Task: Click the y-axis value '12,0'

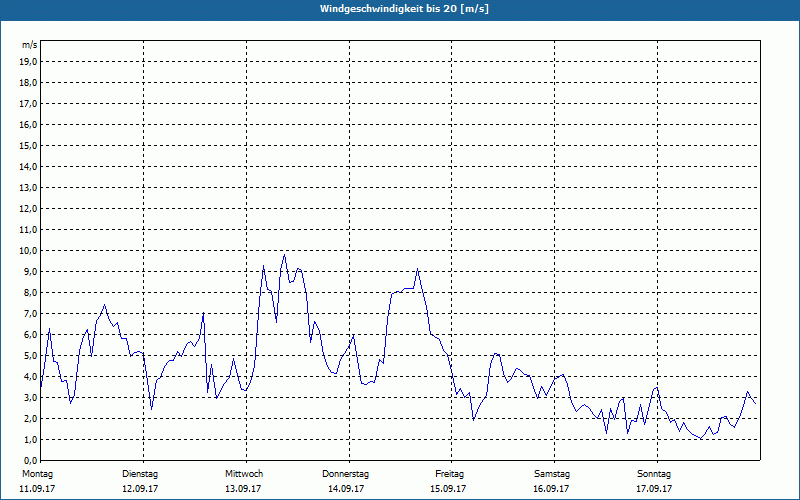Action: click(x=28, y=209)
